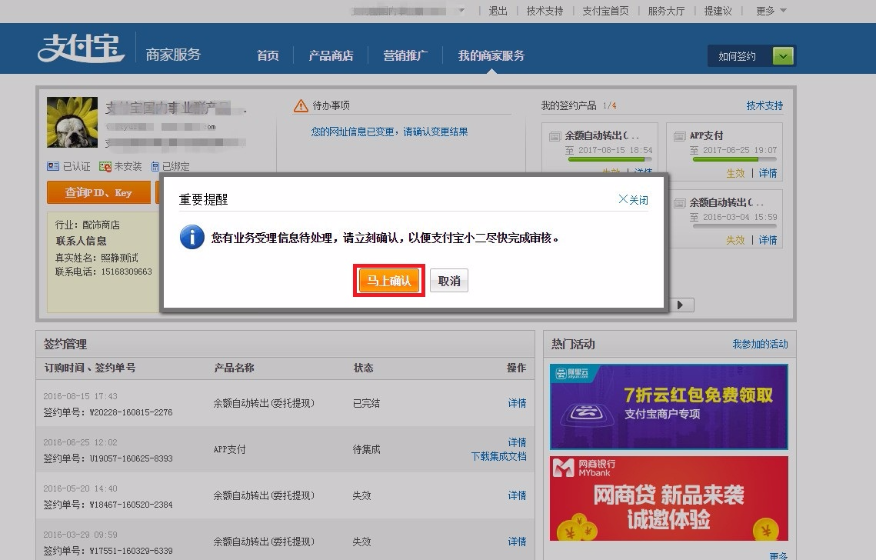Open the 产品商店 navigation tab

tap(331, 55)
